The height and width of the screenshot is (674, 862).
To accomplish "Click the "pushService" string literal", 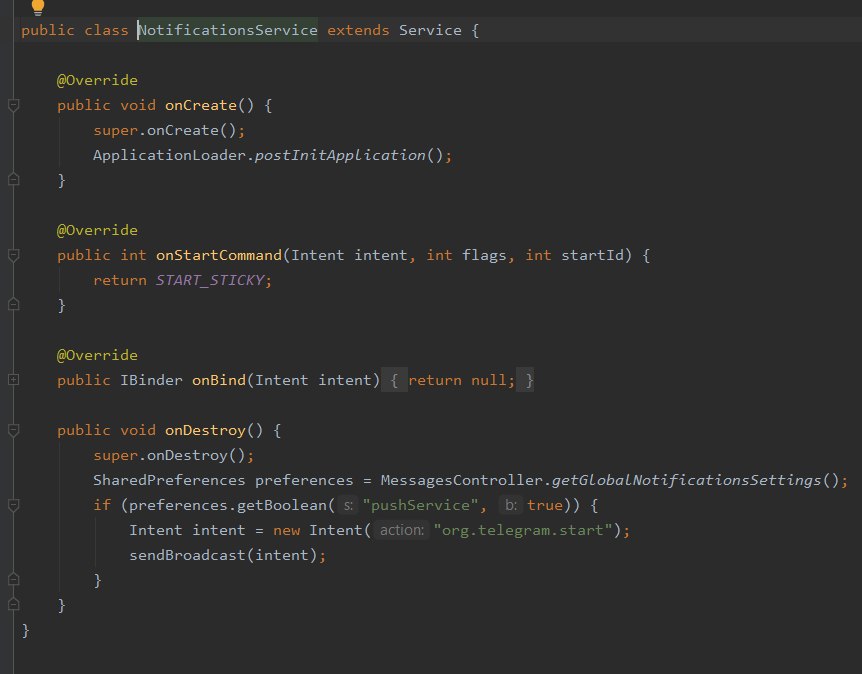I will tap(421, 505).
